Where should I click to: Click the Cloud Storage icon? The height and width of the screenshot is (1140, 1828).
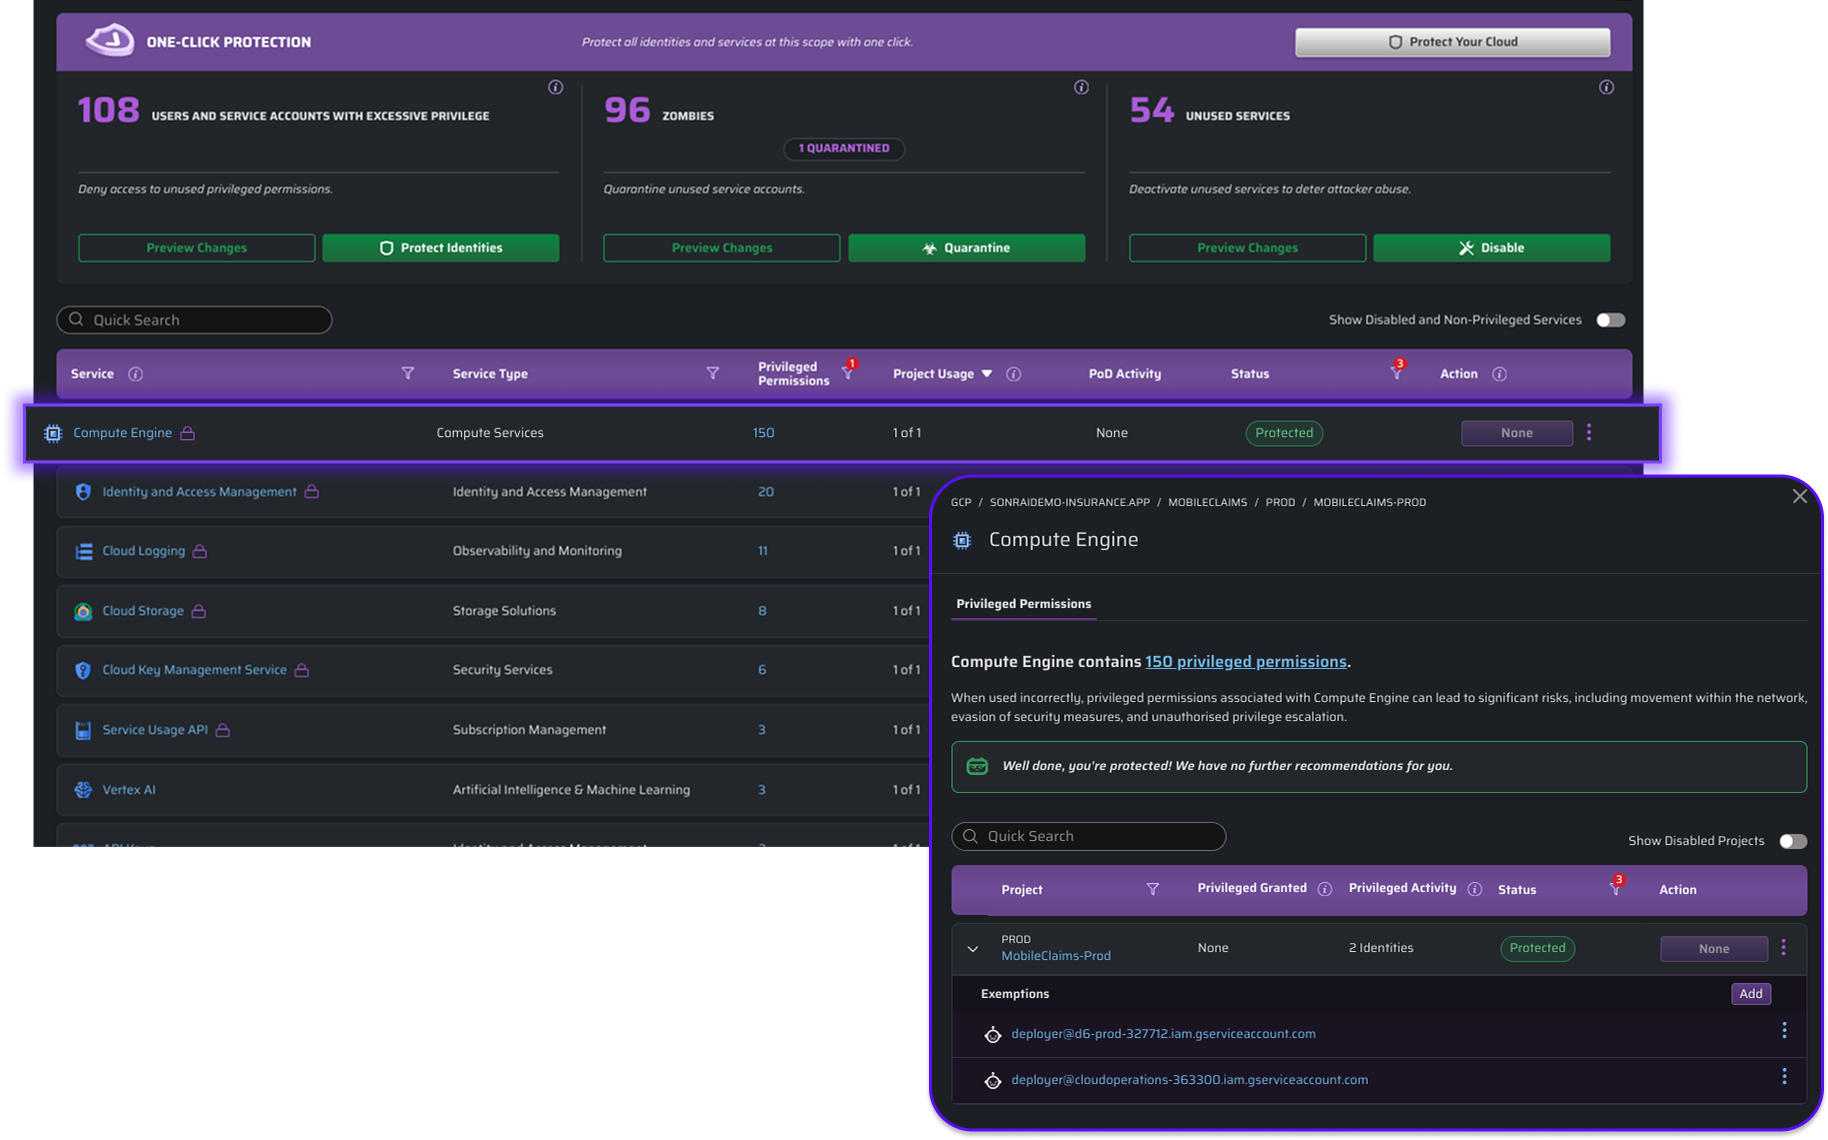83,611
